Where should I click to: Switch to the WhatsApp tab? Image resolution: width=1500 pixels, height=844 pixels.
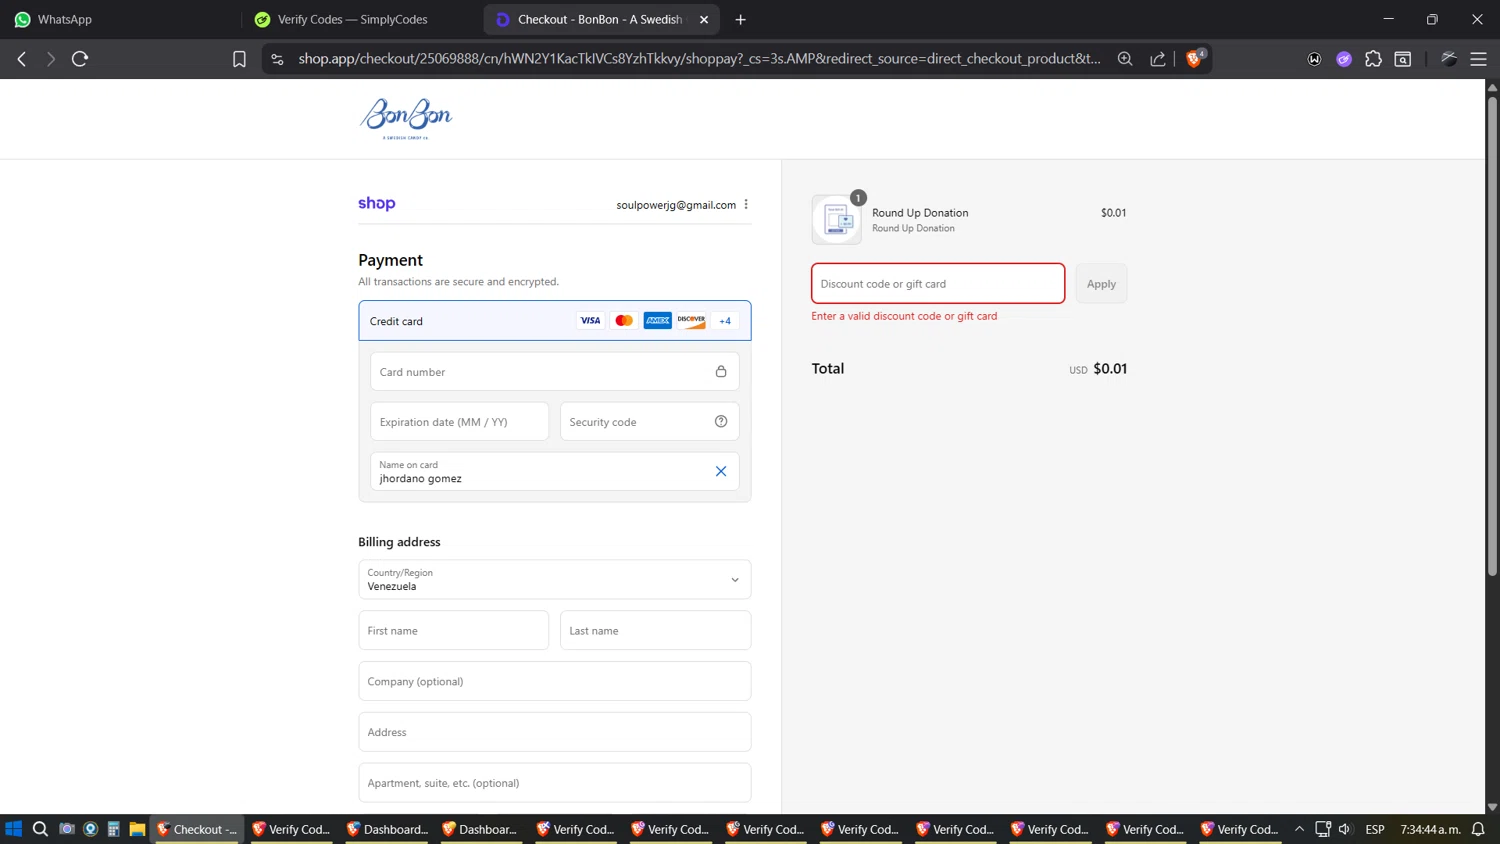point(118,19)
